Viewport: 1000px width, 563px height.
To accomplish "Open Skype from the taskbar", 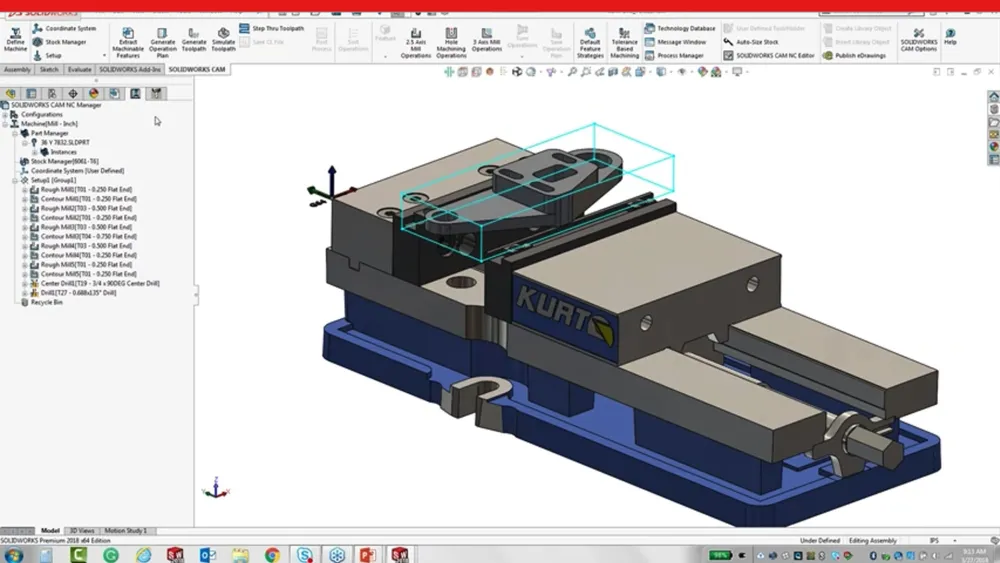I will point(305,555).
